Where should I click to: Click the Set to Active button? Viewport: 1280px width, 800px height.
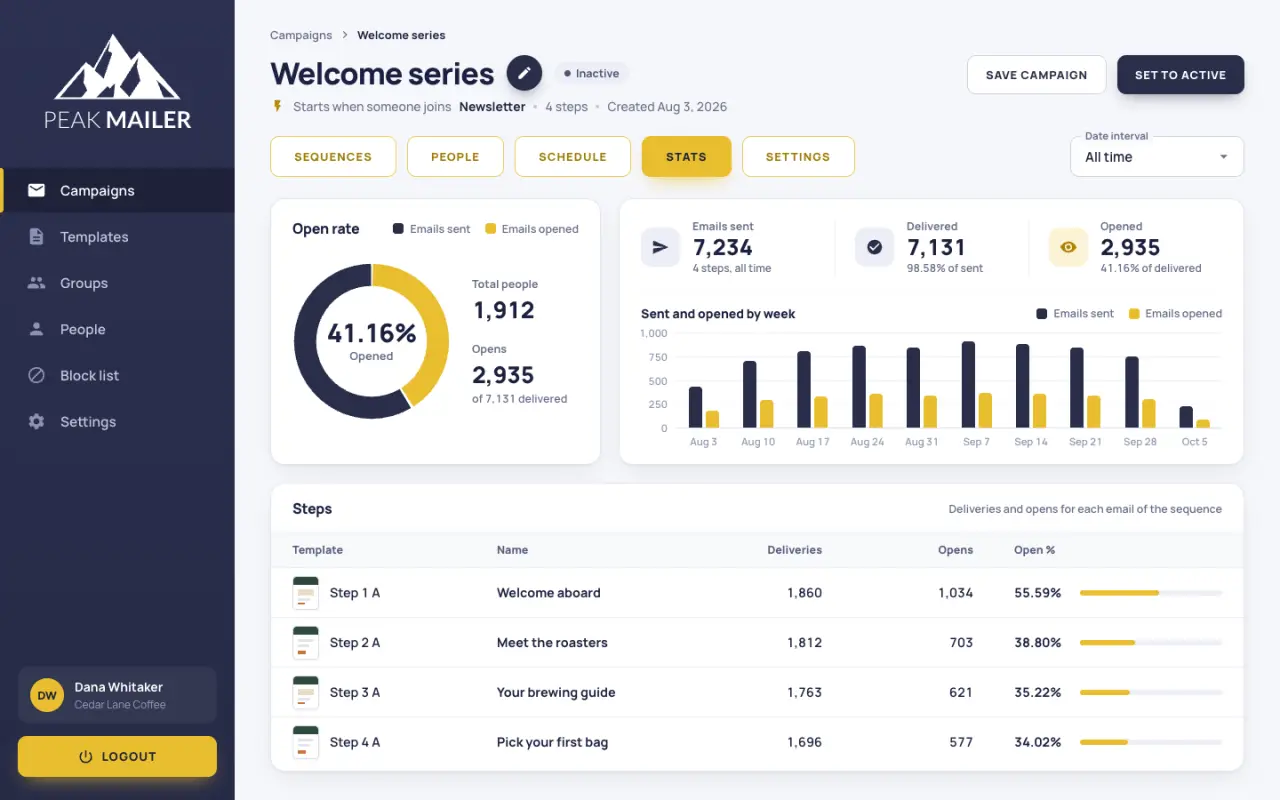[1180, 75]
